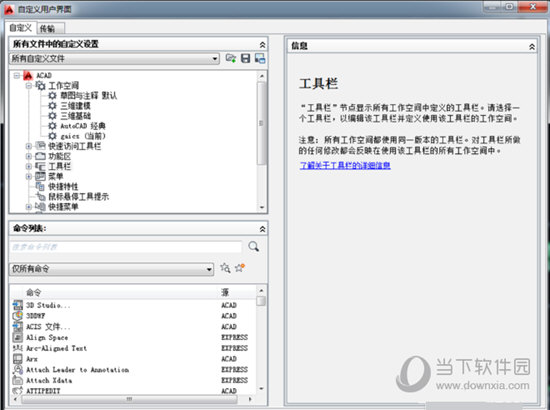Select the 快捷特性 tree item

point(63,187)
